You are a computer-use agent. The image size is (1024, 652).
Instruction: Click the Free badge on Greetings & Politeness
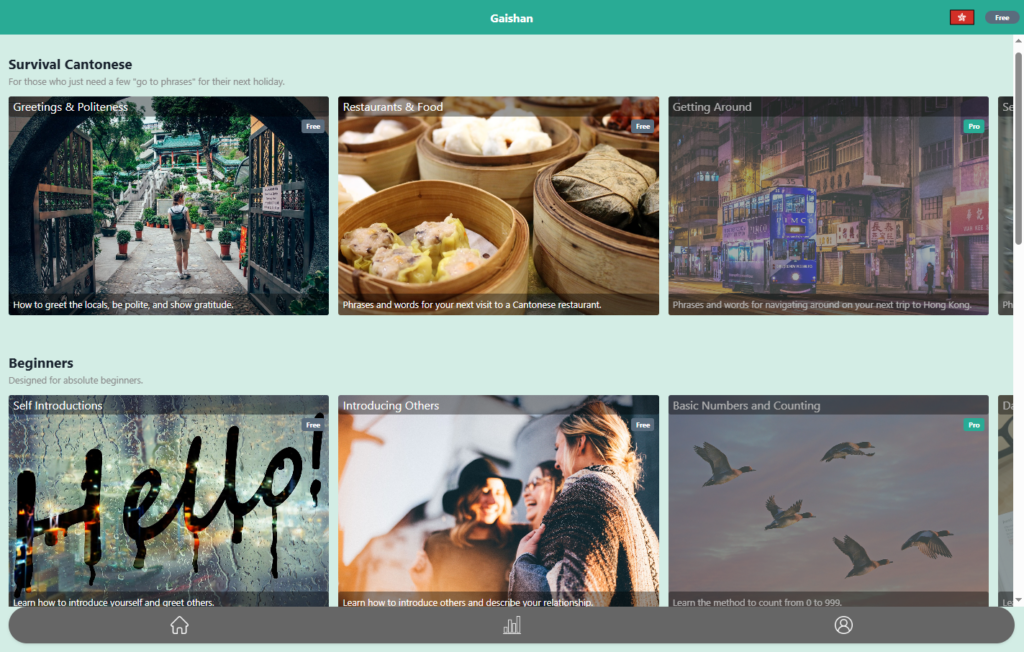(x=313, y=126)
